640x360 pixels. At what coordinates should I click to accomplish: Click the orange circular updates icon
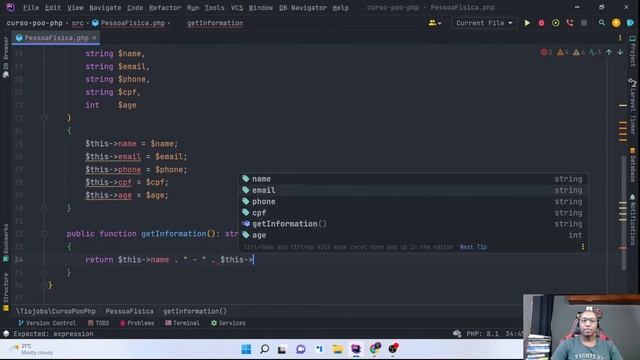[616, 23]
